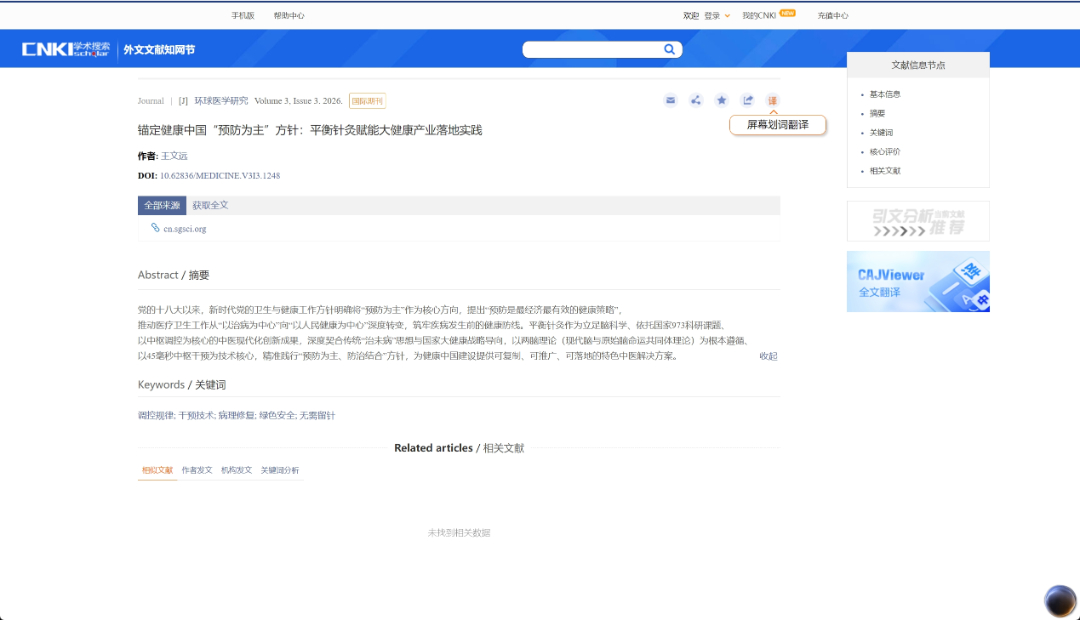Click keyword 调控规律
This screenshot has height=620, width=1080.
click(156, 415)
